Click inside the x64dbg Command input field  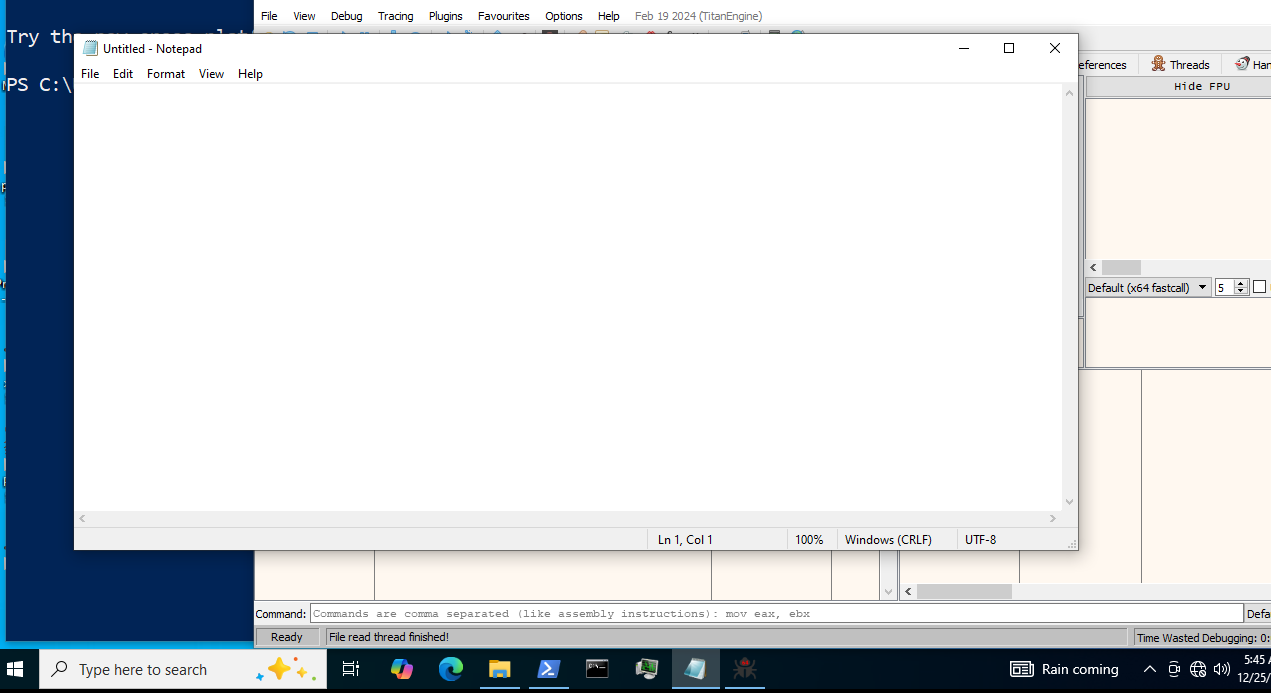tap(776, 614)
